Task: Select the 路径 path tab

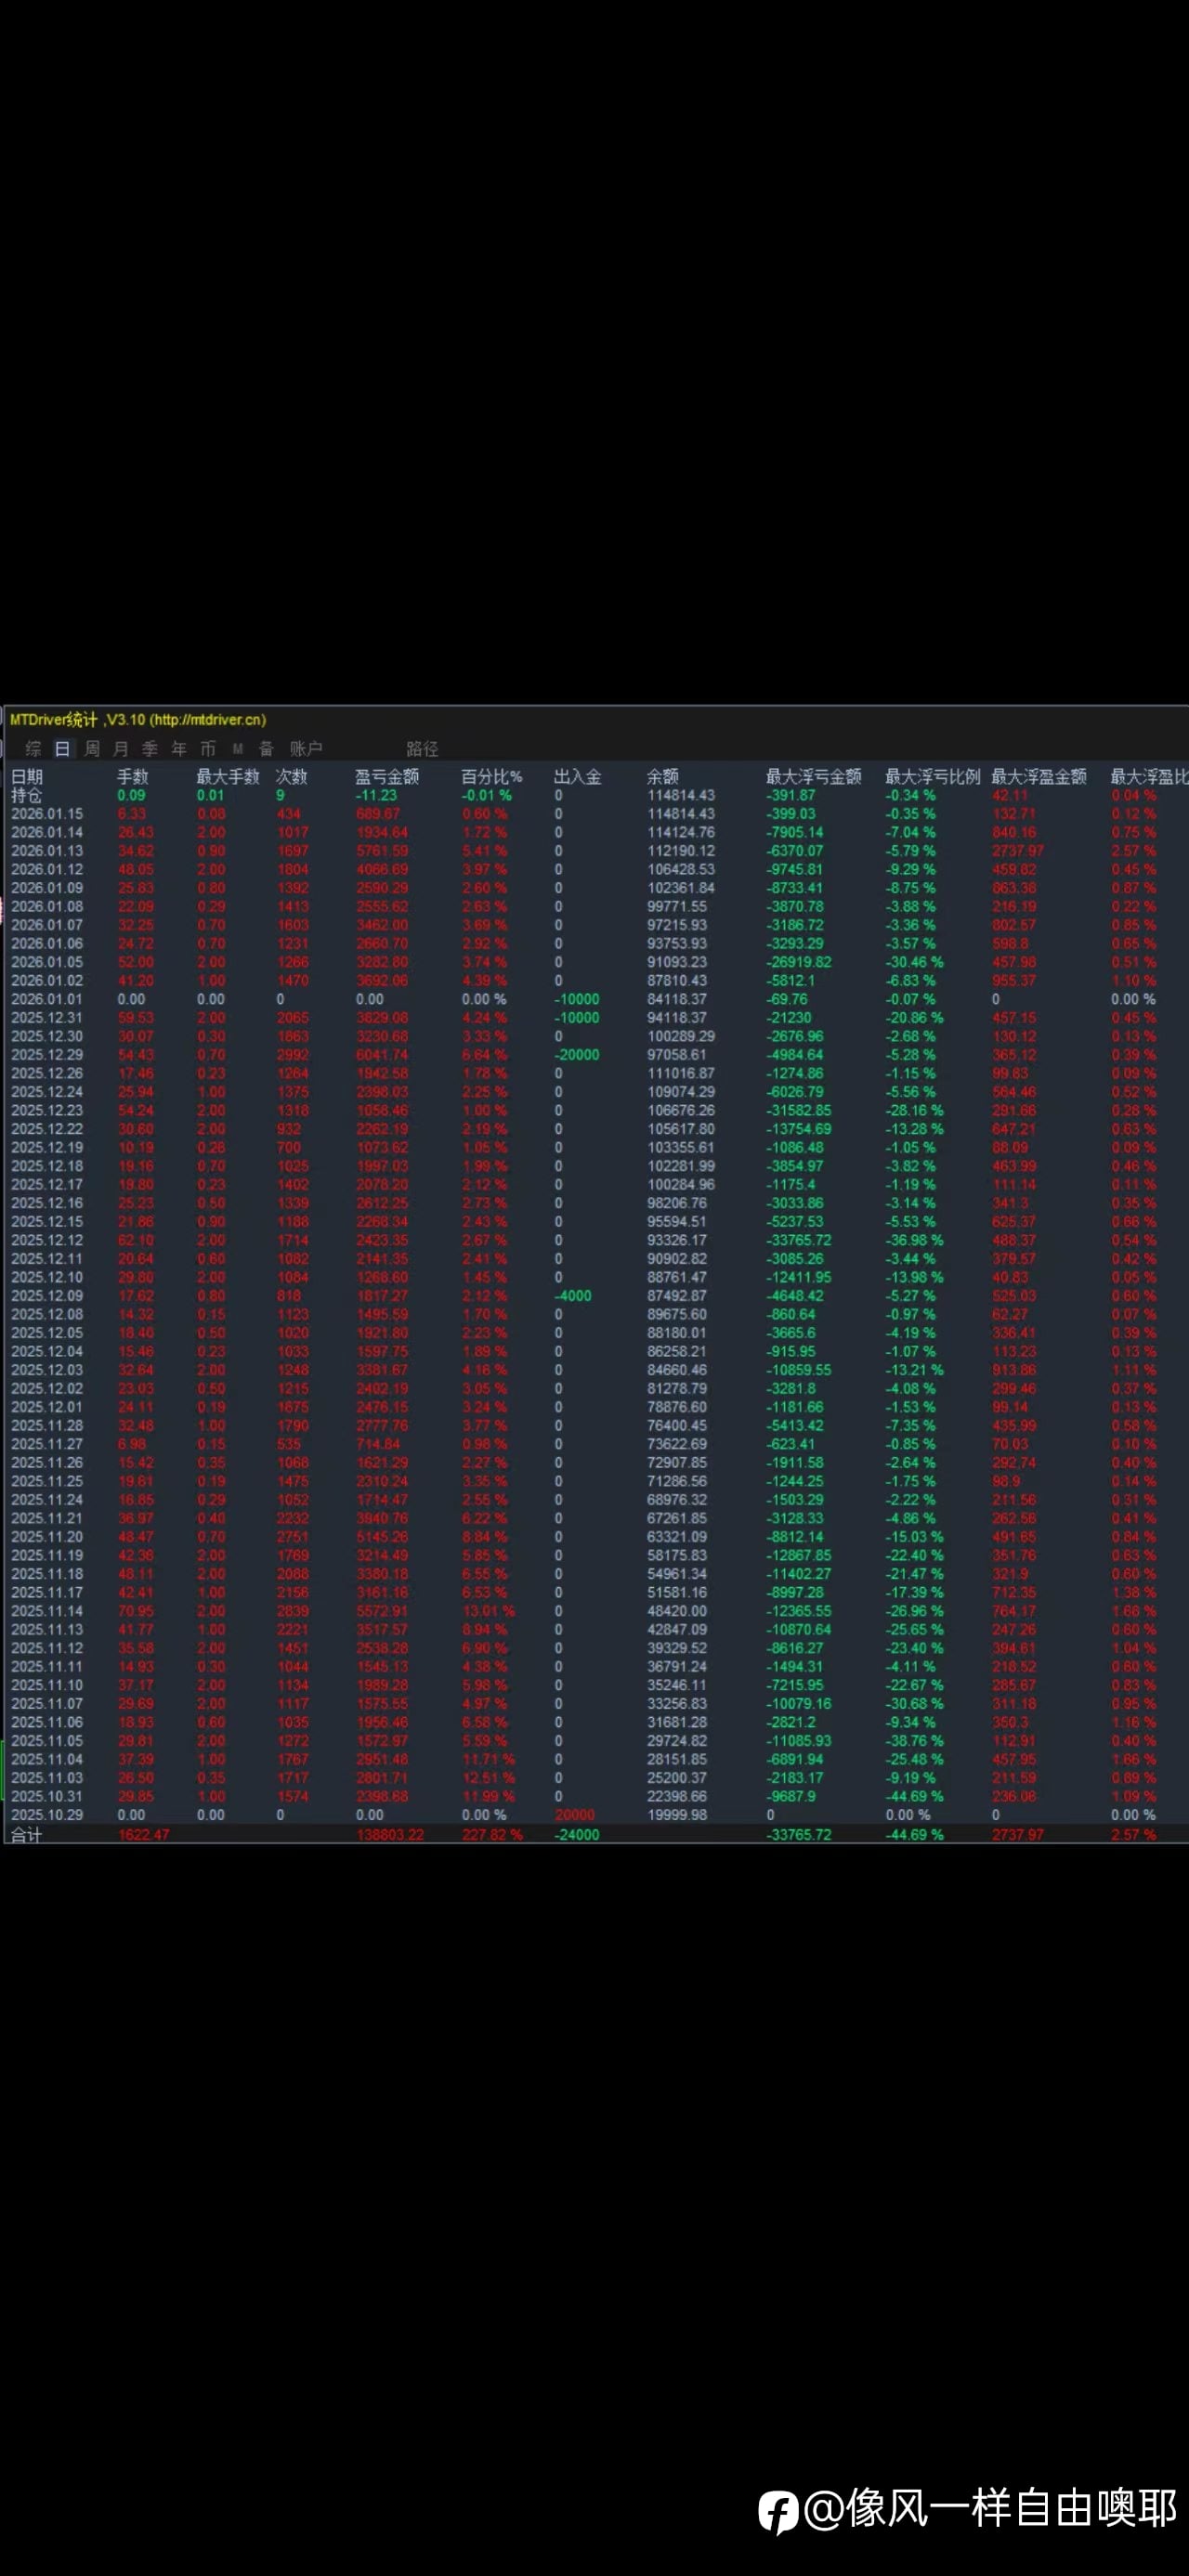Action: pos(422,748)
